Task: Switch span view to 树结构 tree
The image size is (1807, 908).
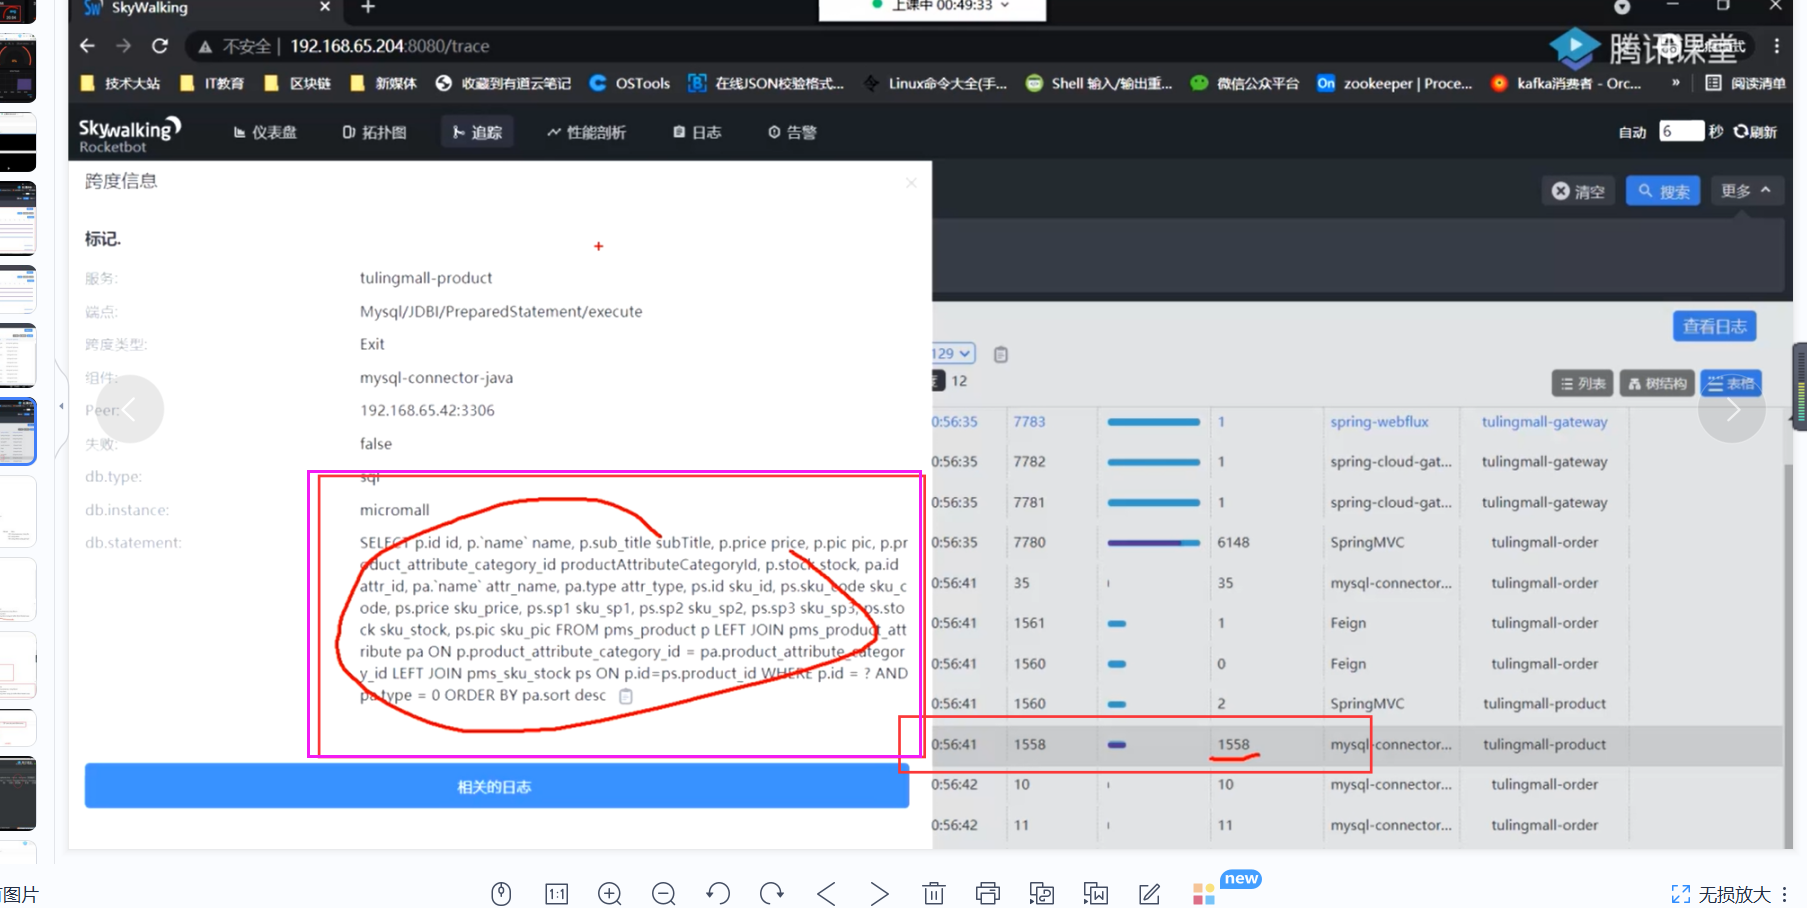Action: coord(1657,383)
